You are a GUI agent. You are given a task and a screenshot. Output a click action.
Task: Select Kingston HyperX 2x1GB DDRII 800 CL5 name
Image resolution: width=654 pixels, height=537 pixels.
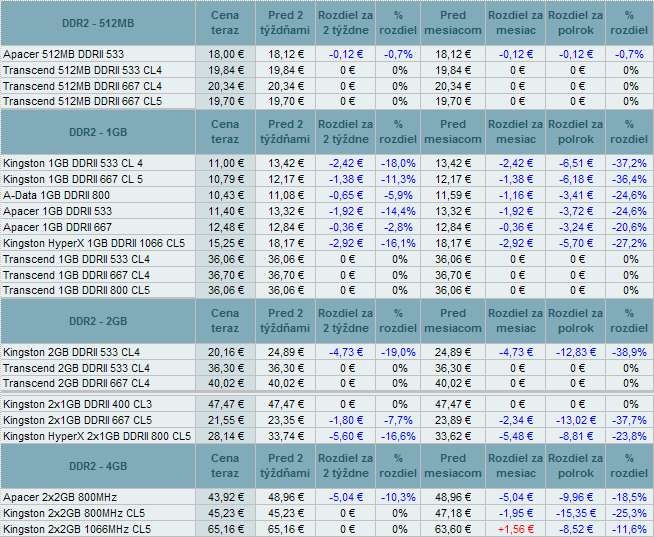(97, 436)
